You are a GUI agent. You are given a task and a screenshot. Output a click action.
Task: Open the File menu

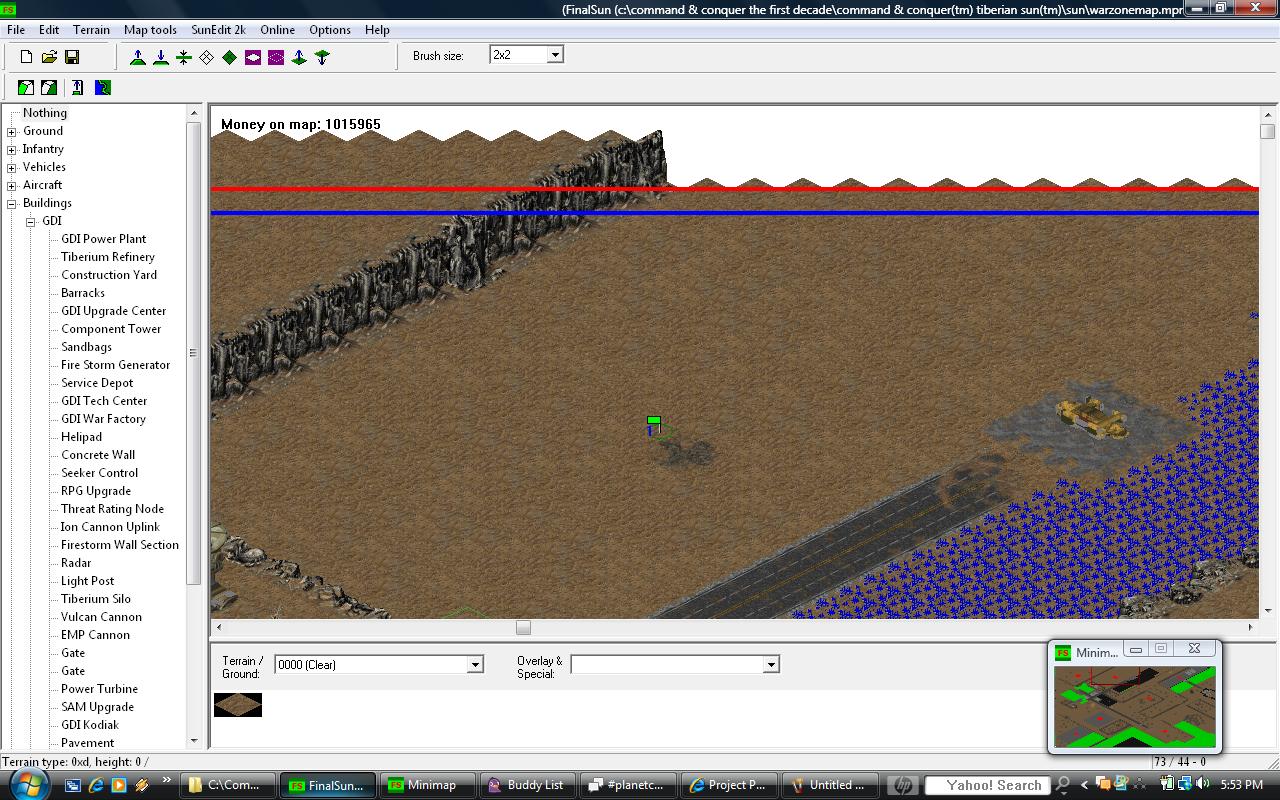[16, 30]
